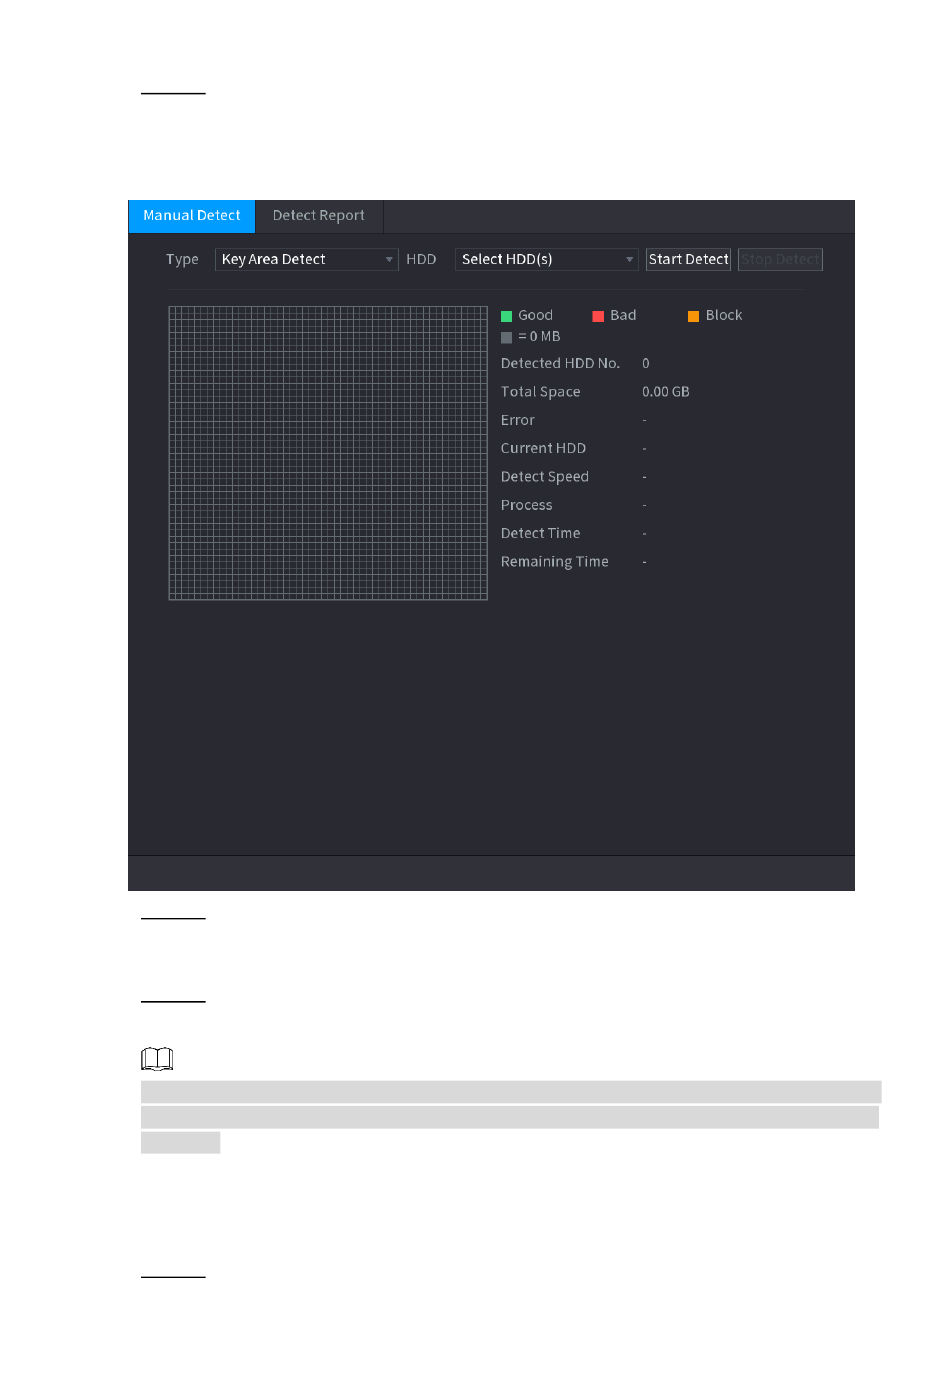Click the Start Detect button
950x1396 pixels.
tap(688, 260)
